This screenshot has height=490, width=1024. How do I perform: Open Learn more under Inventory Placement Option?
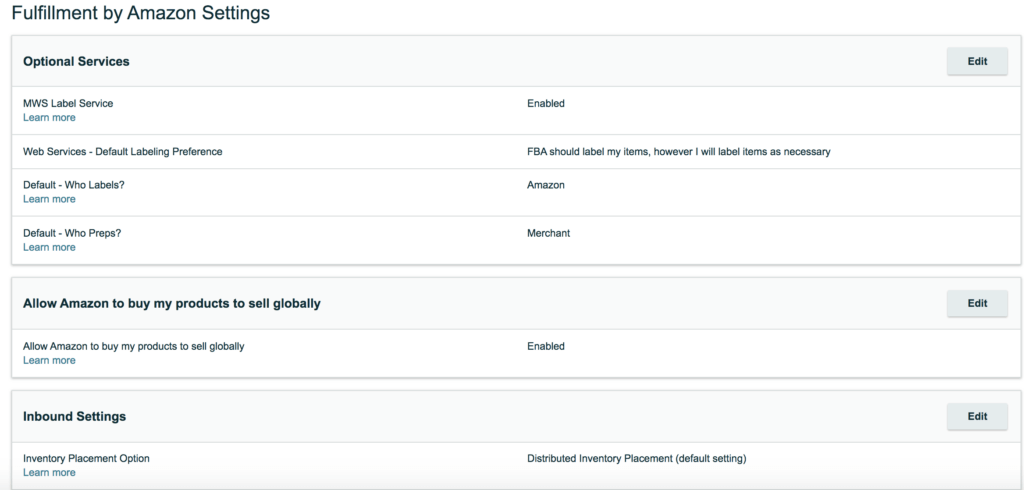coord(49,472)
